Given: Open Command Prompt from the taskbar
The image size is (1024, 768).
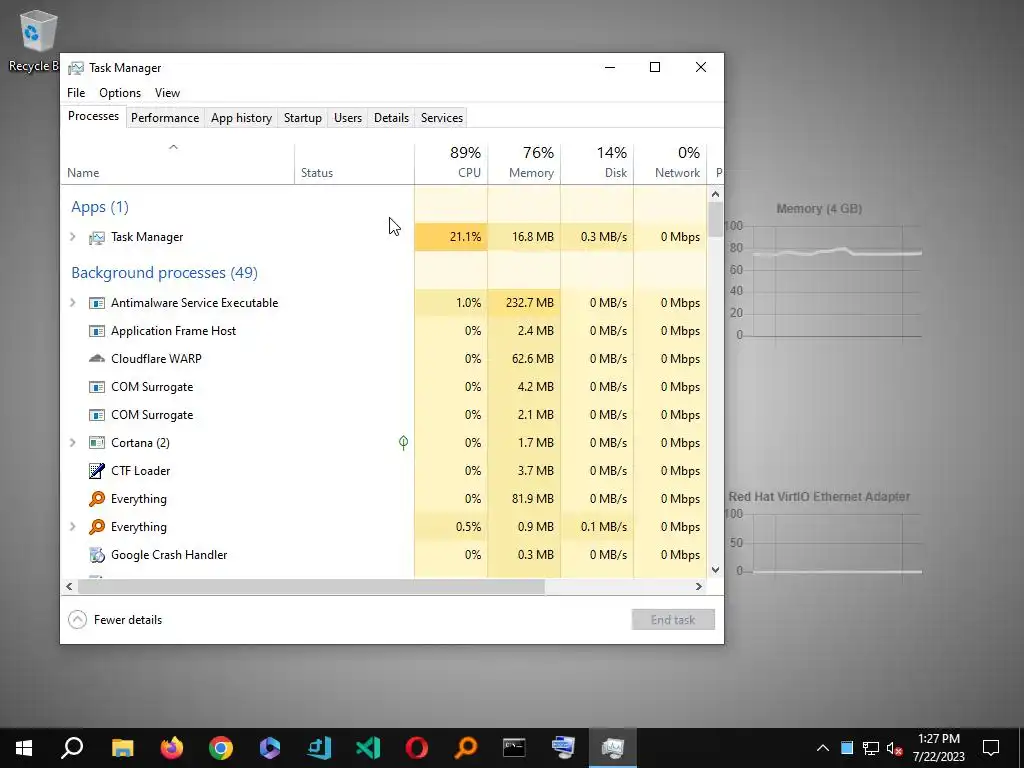Looking at the screenshot, I should pos(514,748).
